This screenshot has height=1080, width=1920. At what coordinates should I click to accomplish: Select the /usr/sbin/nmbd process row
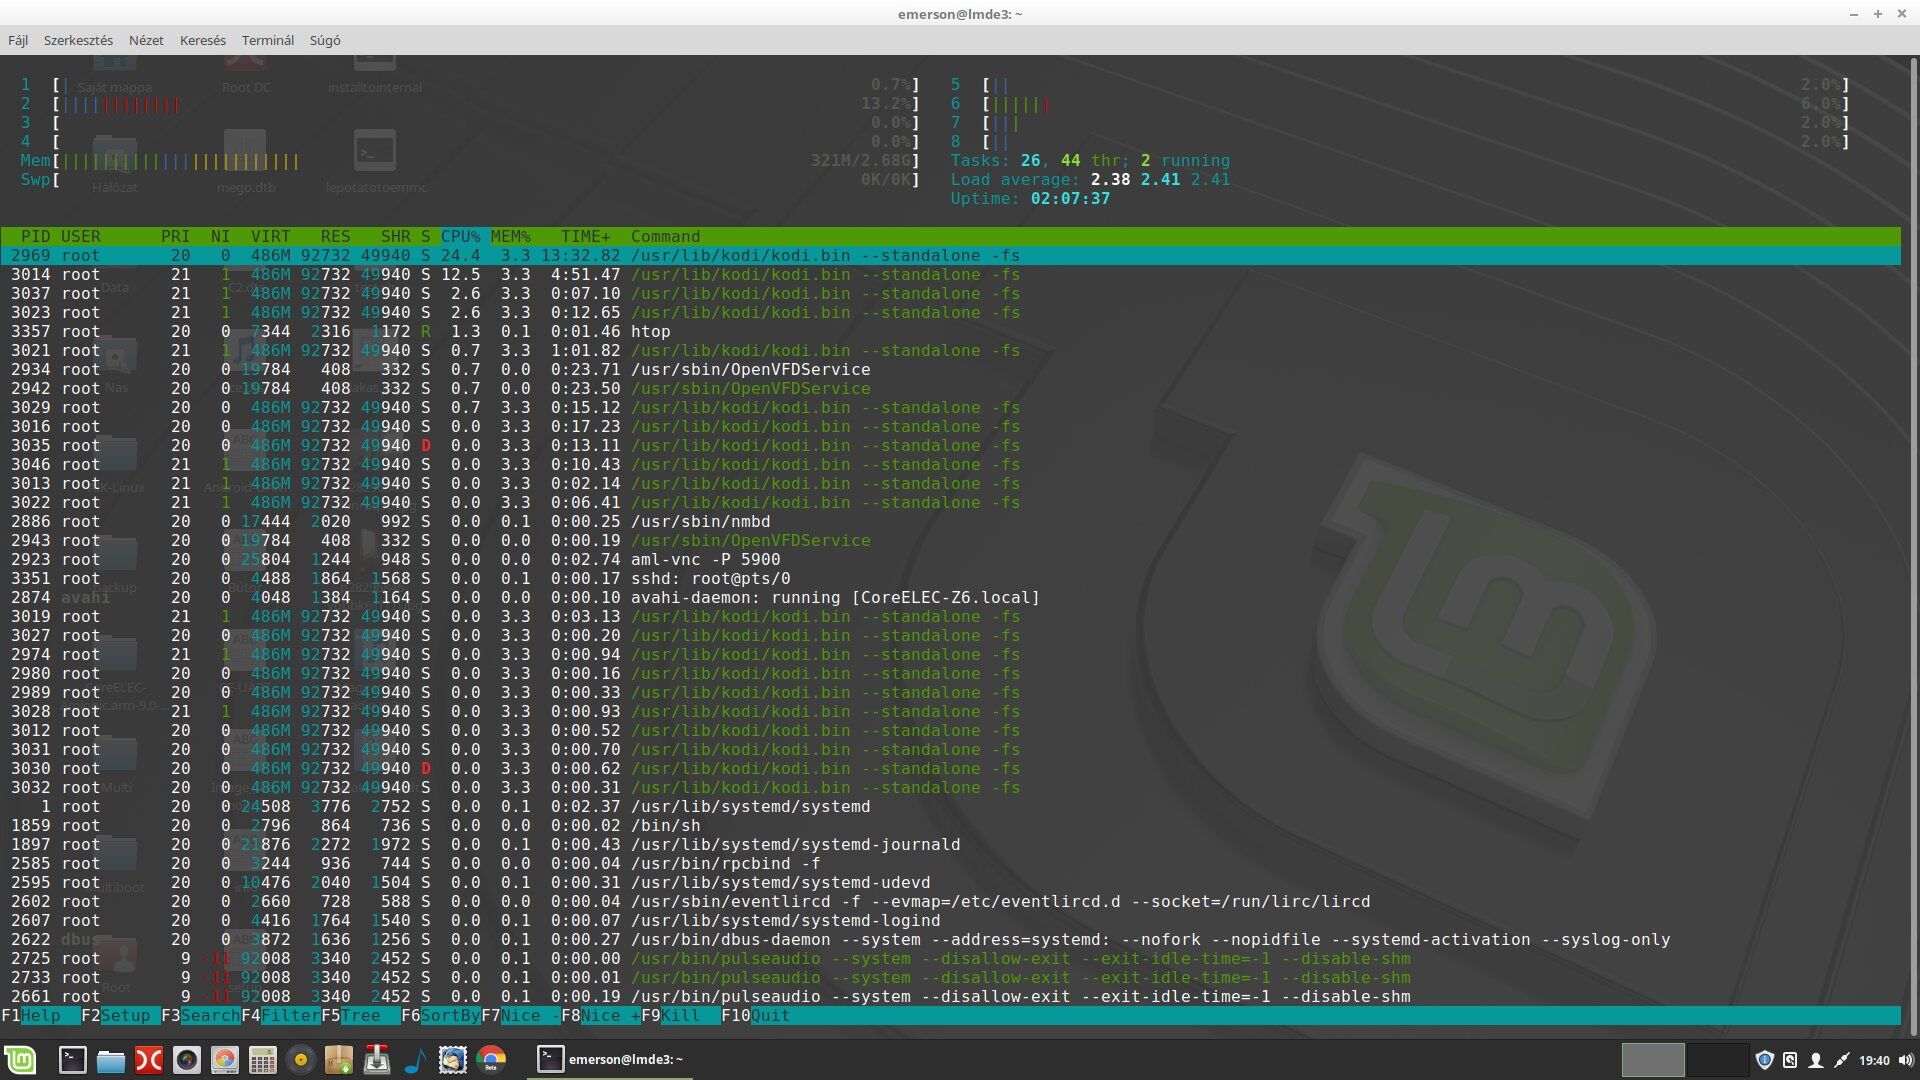(950, 521)
